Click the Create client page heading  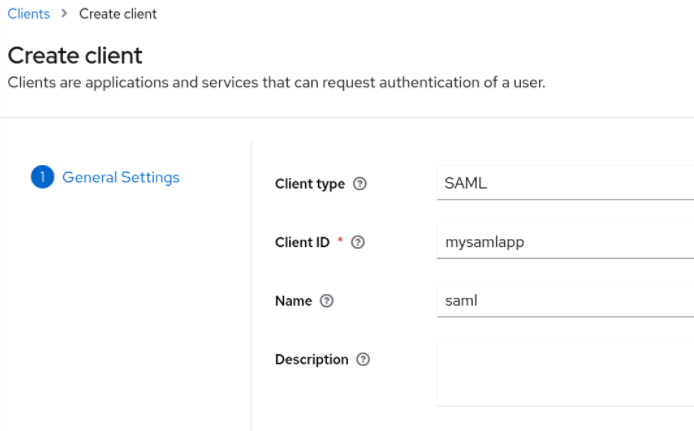tap(75, 55)
